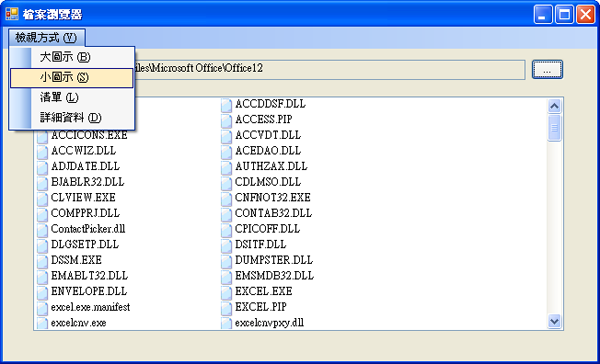Select 大圖示 (B) view option
Image resolution: width=600 pixels, height=364 pixels.
point(72,57)
